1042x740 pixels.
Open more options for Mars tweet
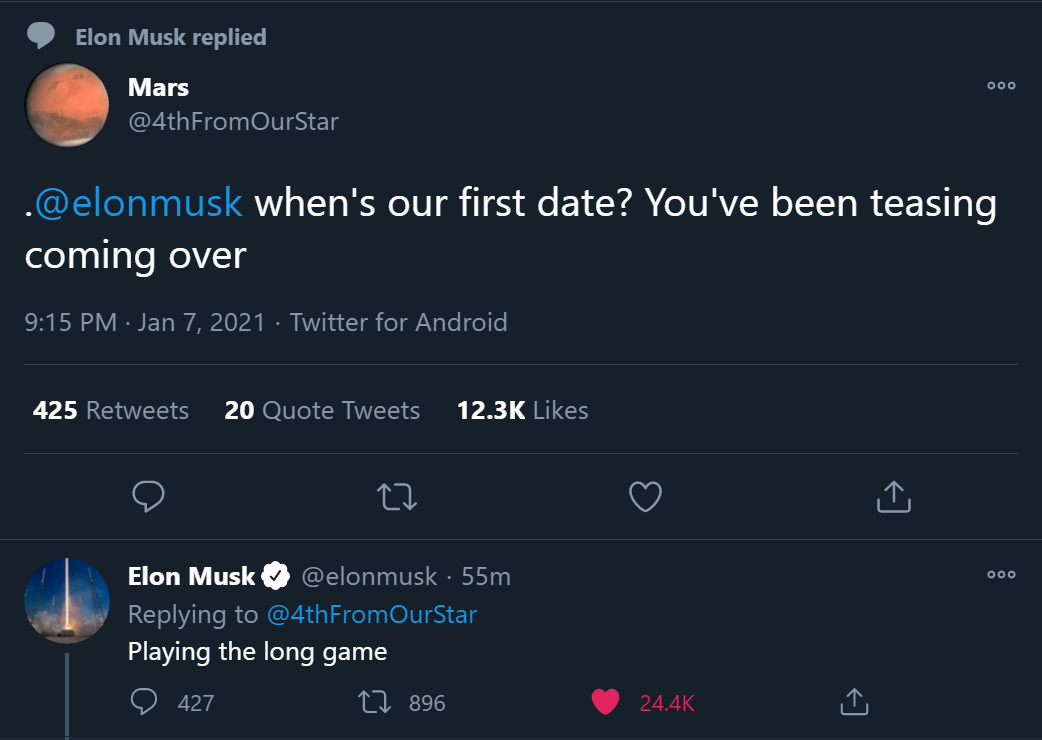tap(1001, 86)
